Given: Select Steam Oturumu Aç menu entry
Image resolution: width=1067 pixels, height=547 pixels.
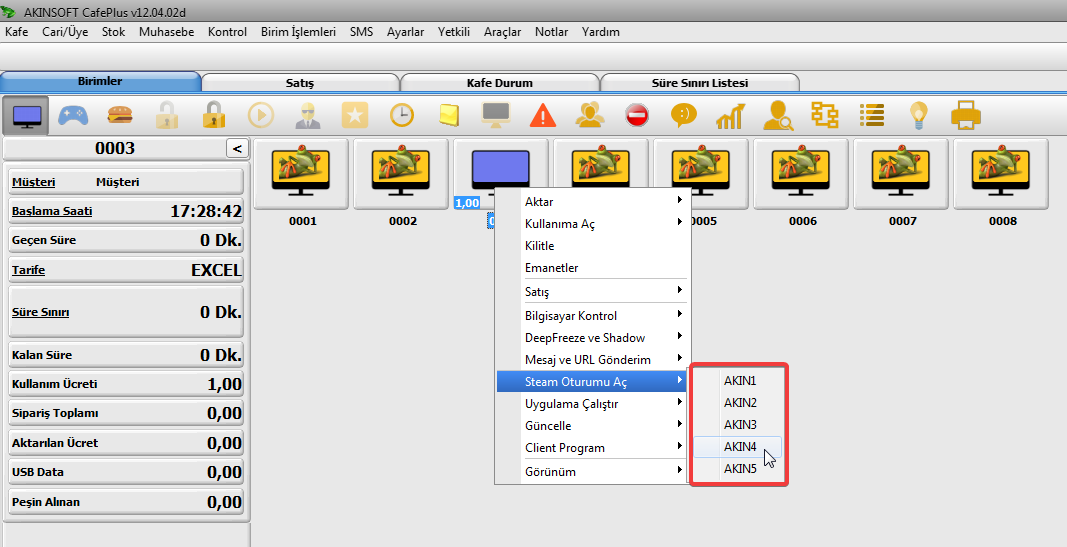Looking at the screenshot, I should coord(593,381).
